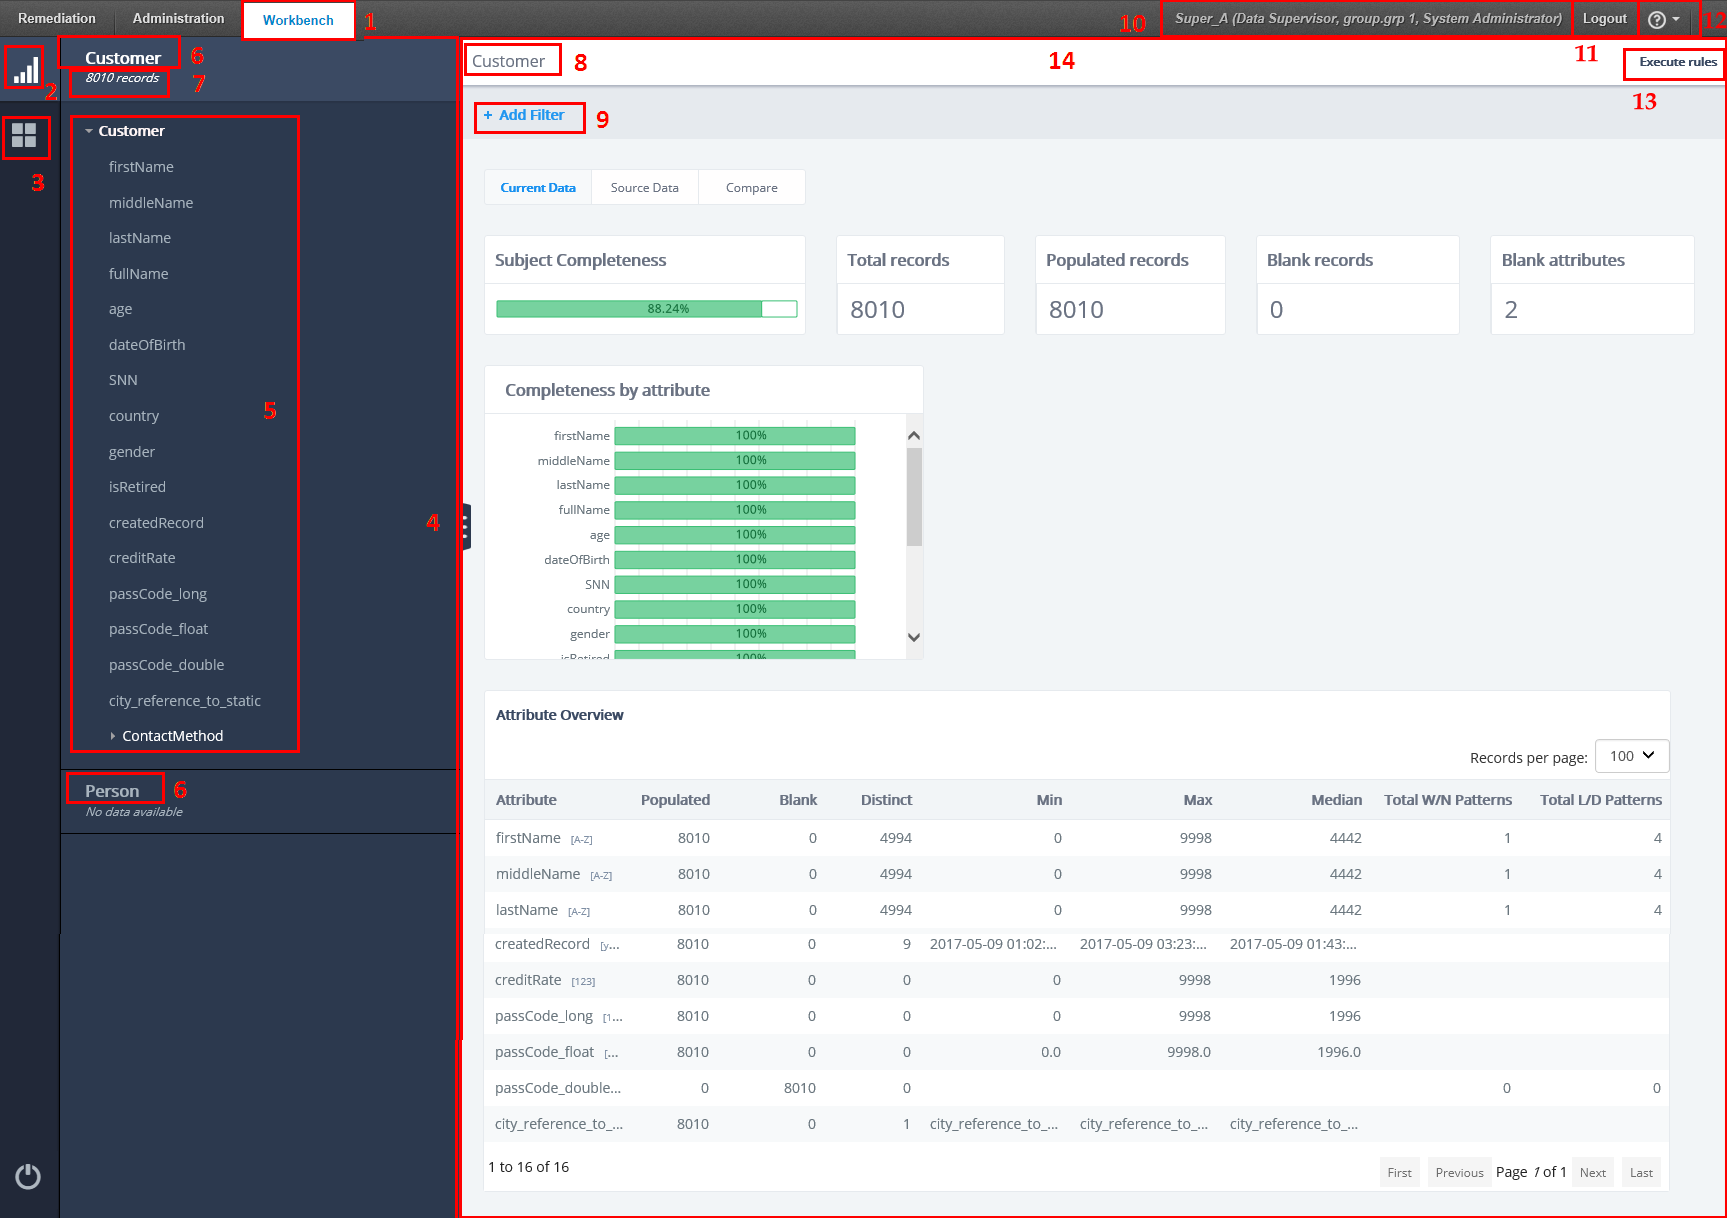Click the completeness chart scrollbar thumb

click(x=914, y=497)
